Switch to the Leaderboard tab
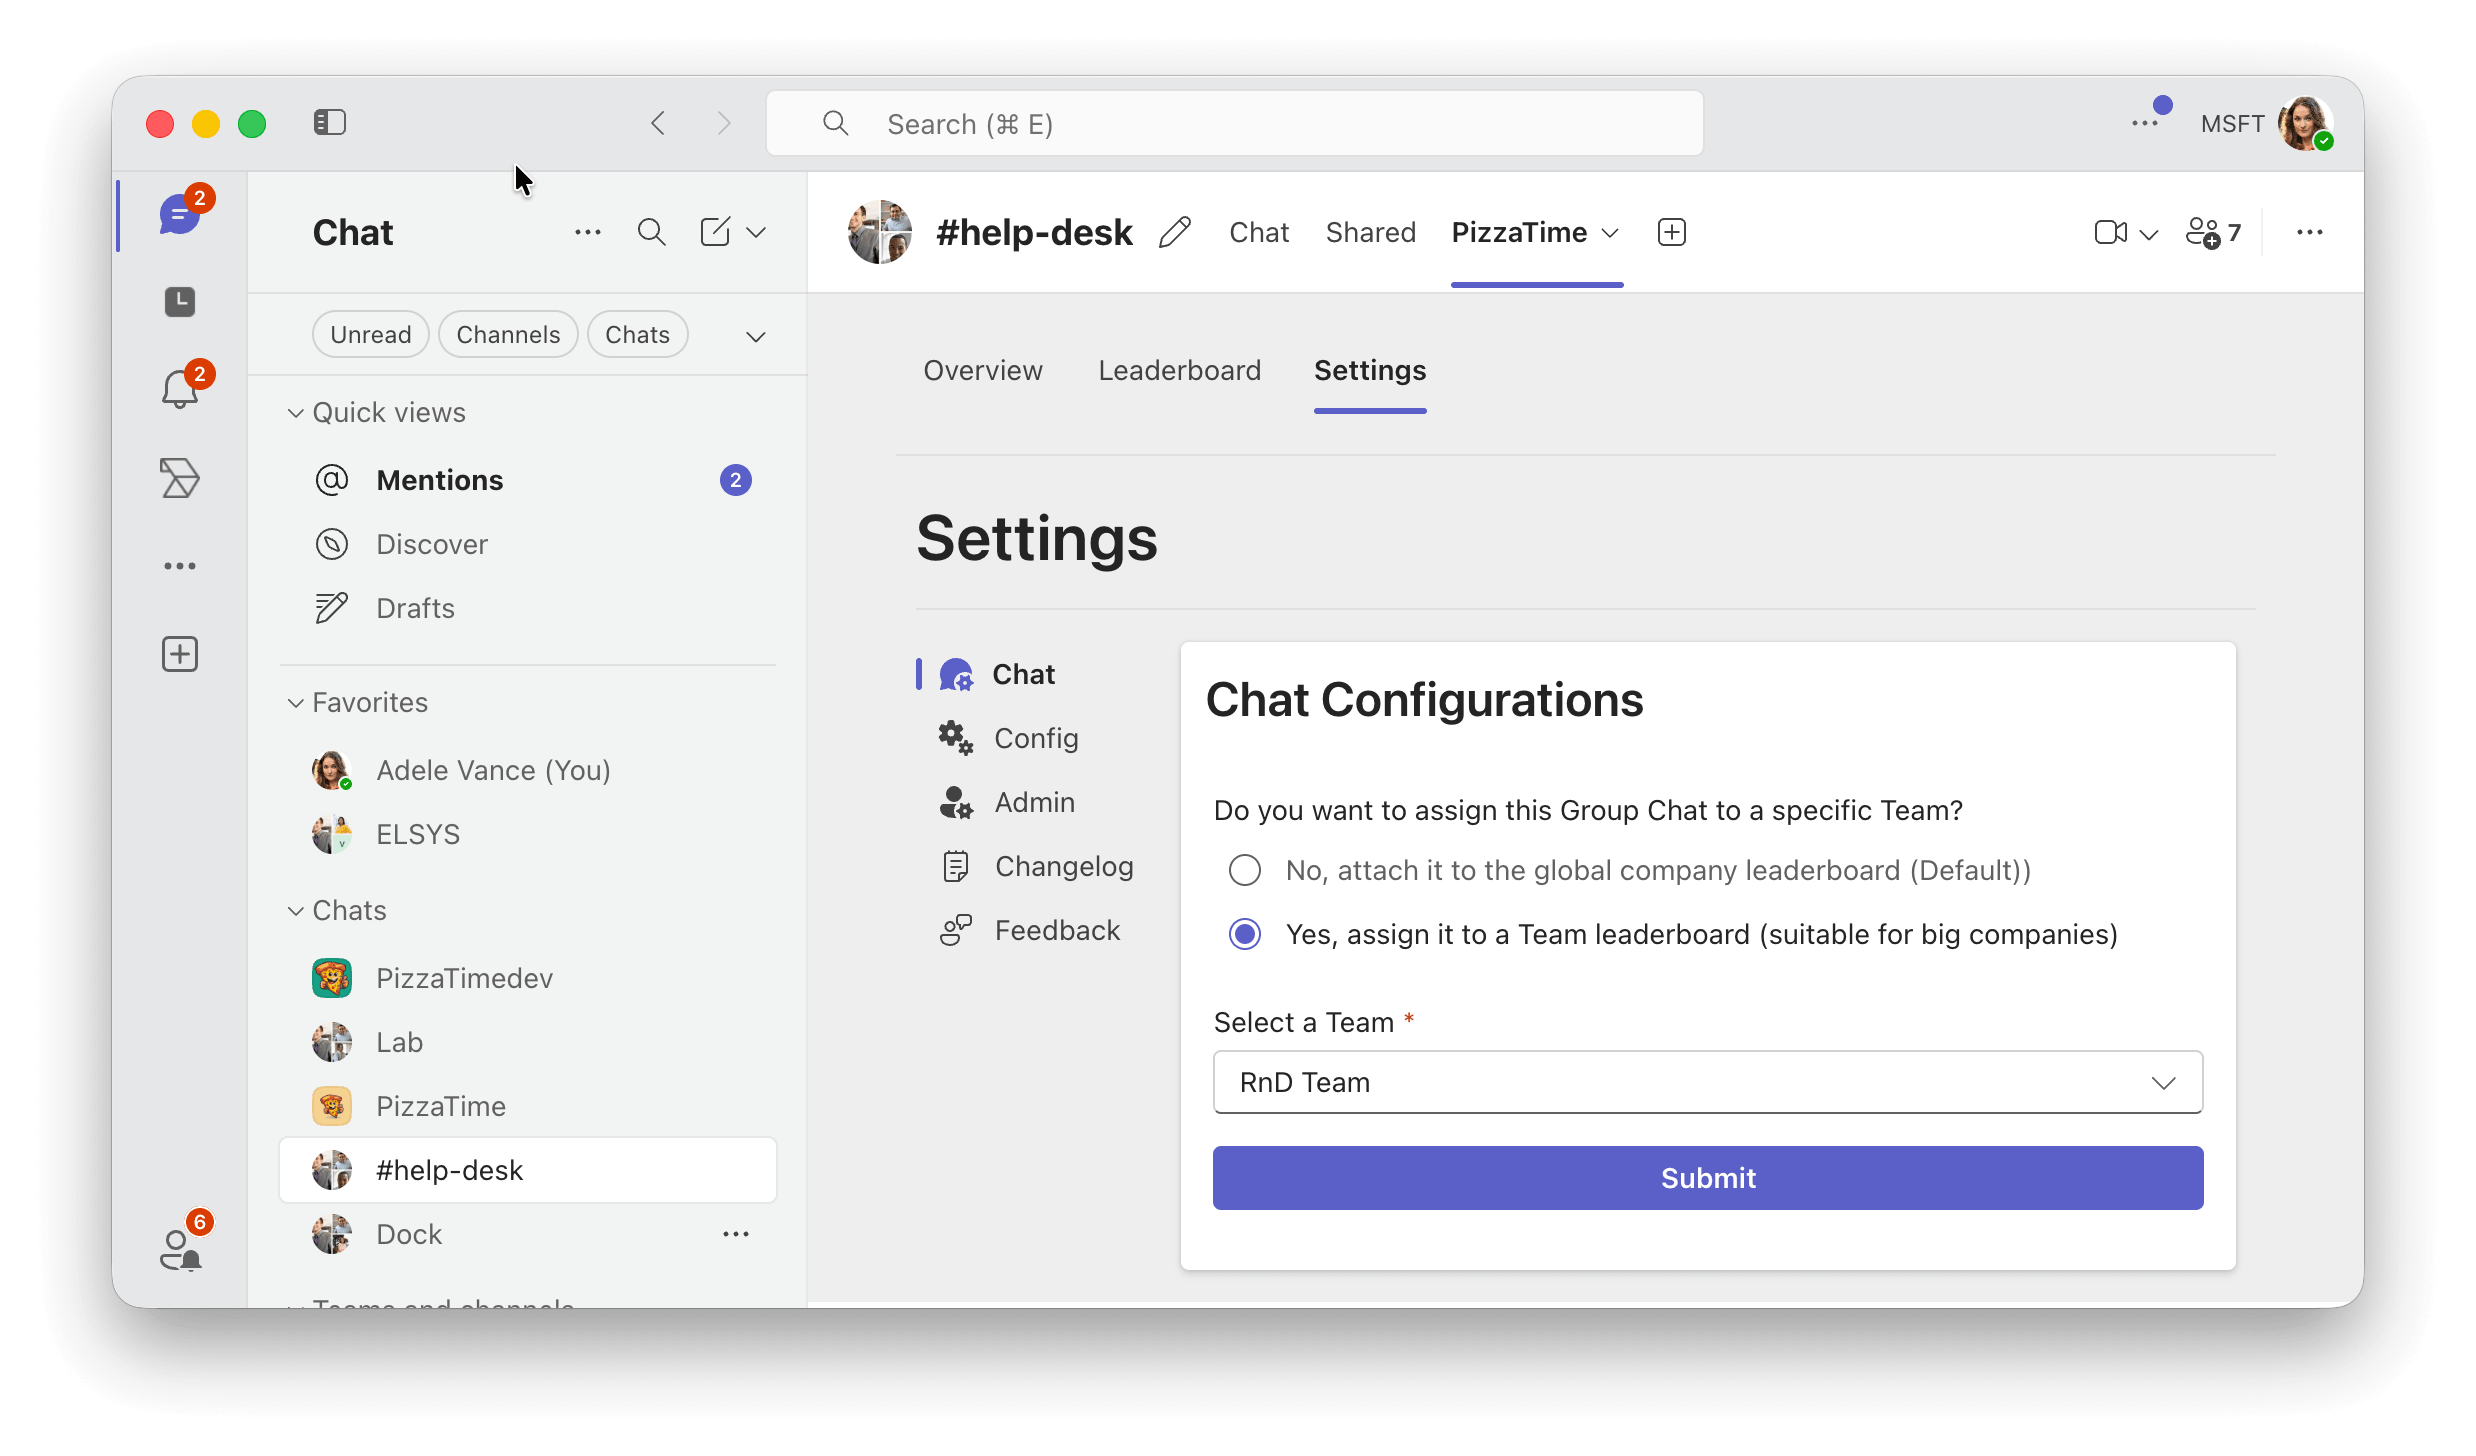The height and width of the screenshot is (1456, 2476). (1180, 370)
